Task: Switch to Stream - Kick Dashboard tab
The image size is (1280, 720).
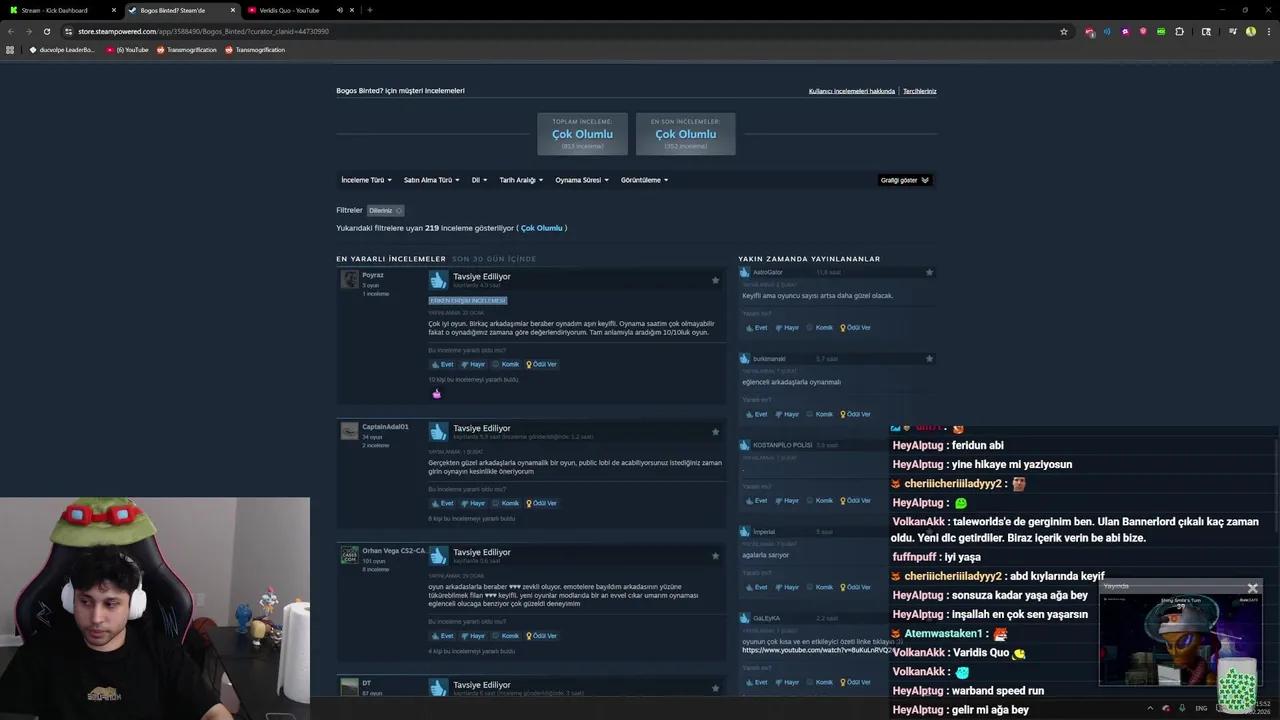Action: pyautogui.click(x=62, y=10)
